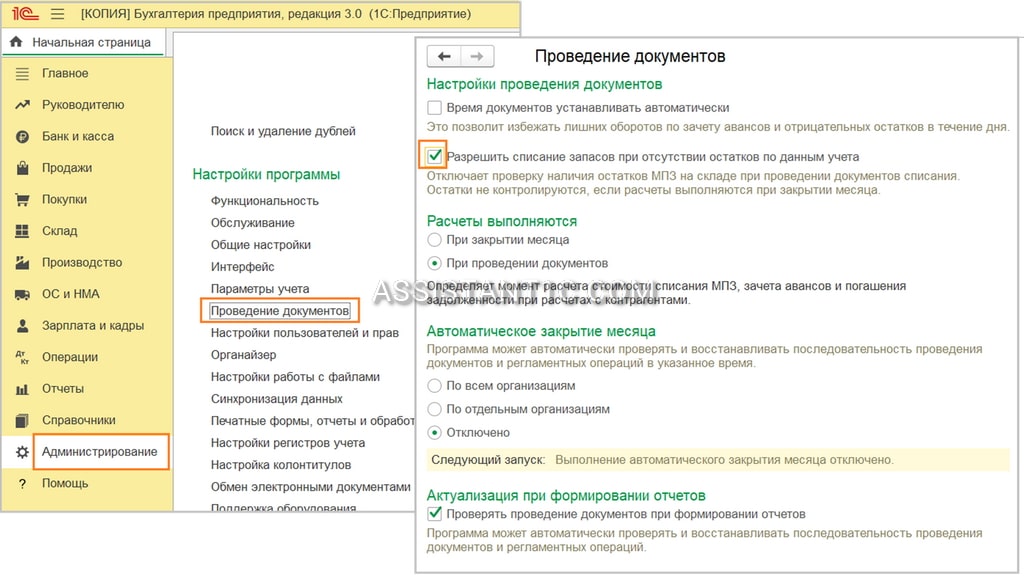Open the Операции section
Screen dimensions: 1024x580
point(70,357)
